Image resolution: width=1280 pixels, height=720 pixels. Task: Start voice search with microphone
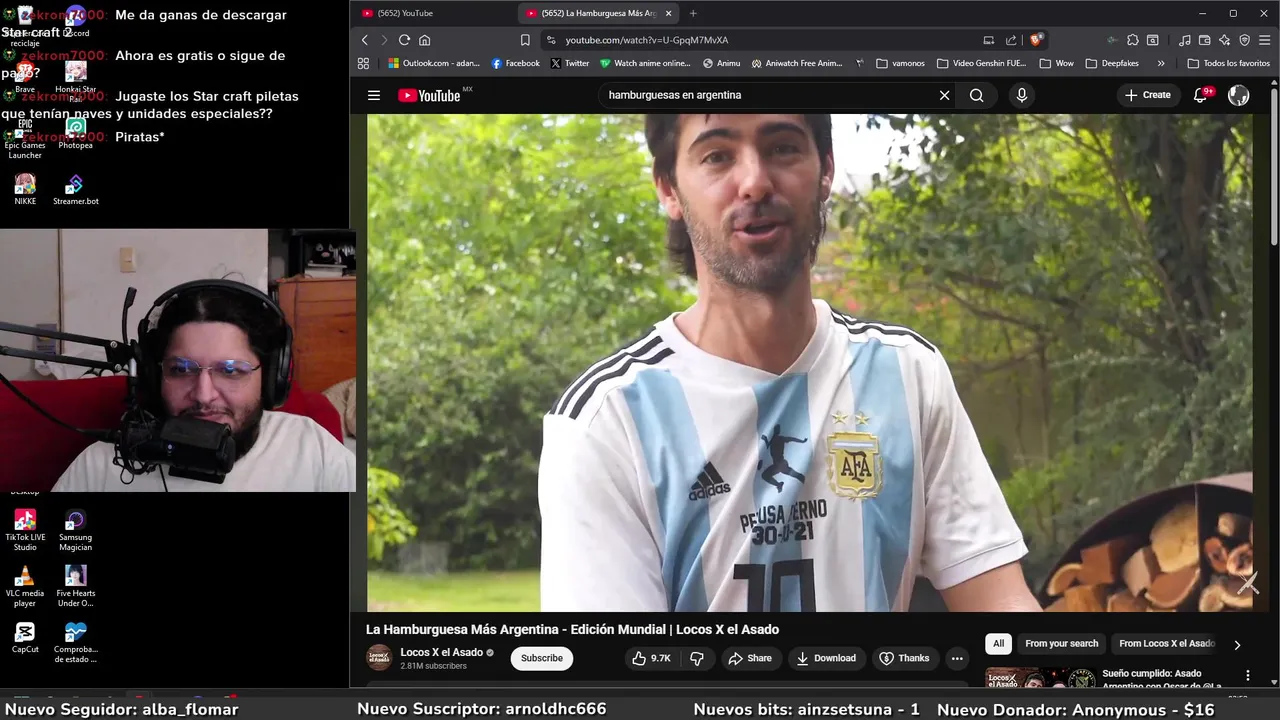[x=1021, y=95]
